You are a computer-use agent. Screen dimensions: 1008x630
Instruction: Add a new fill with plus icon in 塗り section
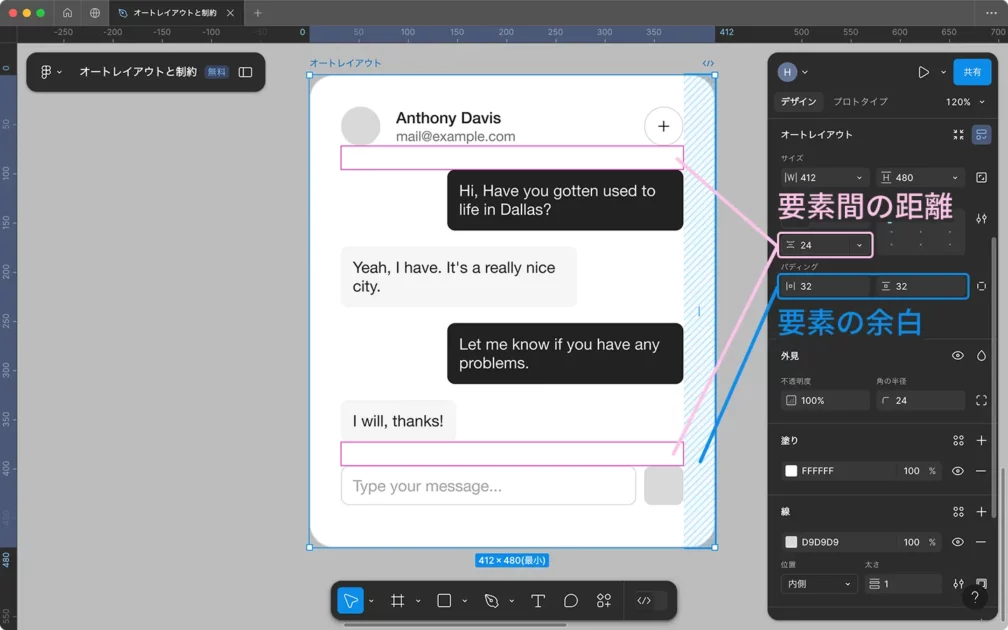coord(981,440)
